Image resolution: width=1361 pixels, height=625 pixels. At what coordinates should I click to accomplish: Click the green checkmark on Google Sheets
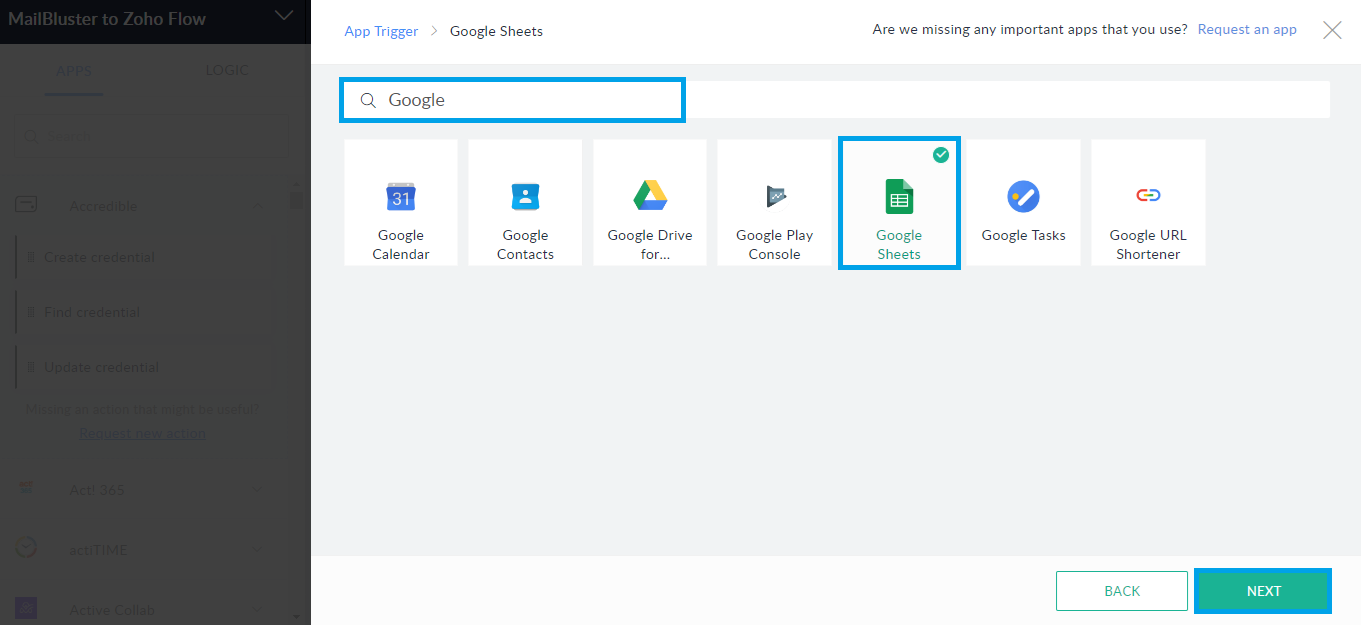point(940,155)
